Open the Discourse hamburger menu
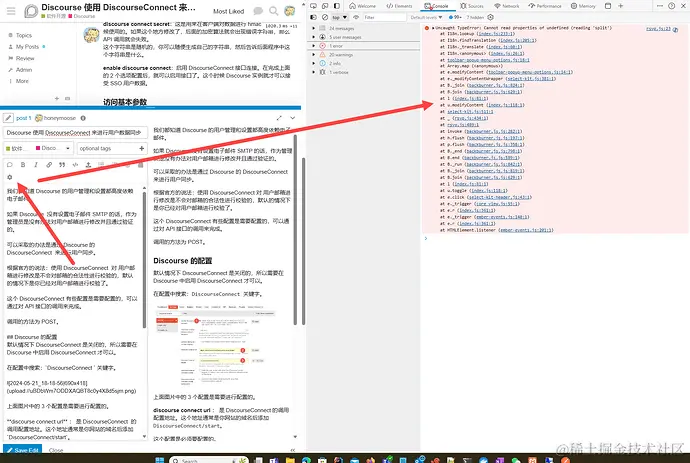690x463 pixels. tap(11, 11)
